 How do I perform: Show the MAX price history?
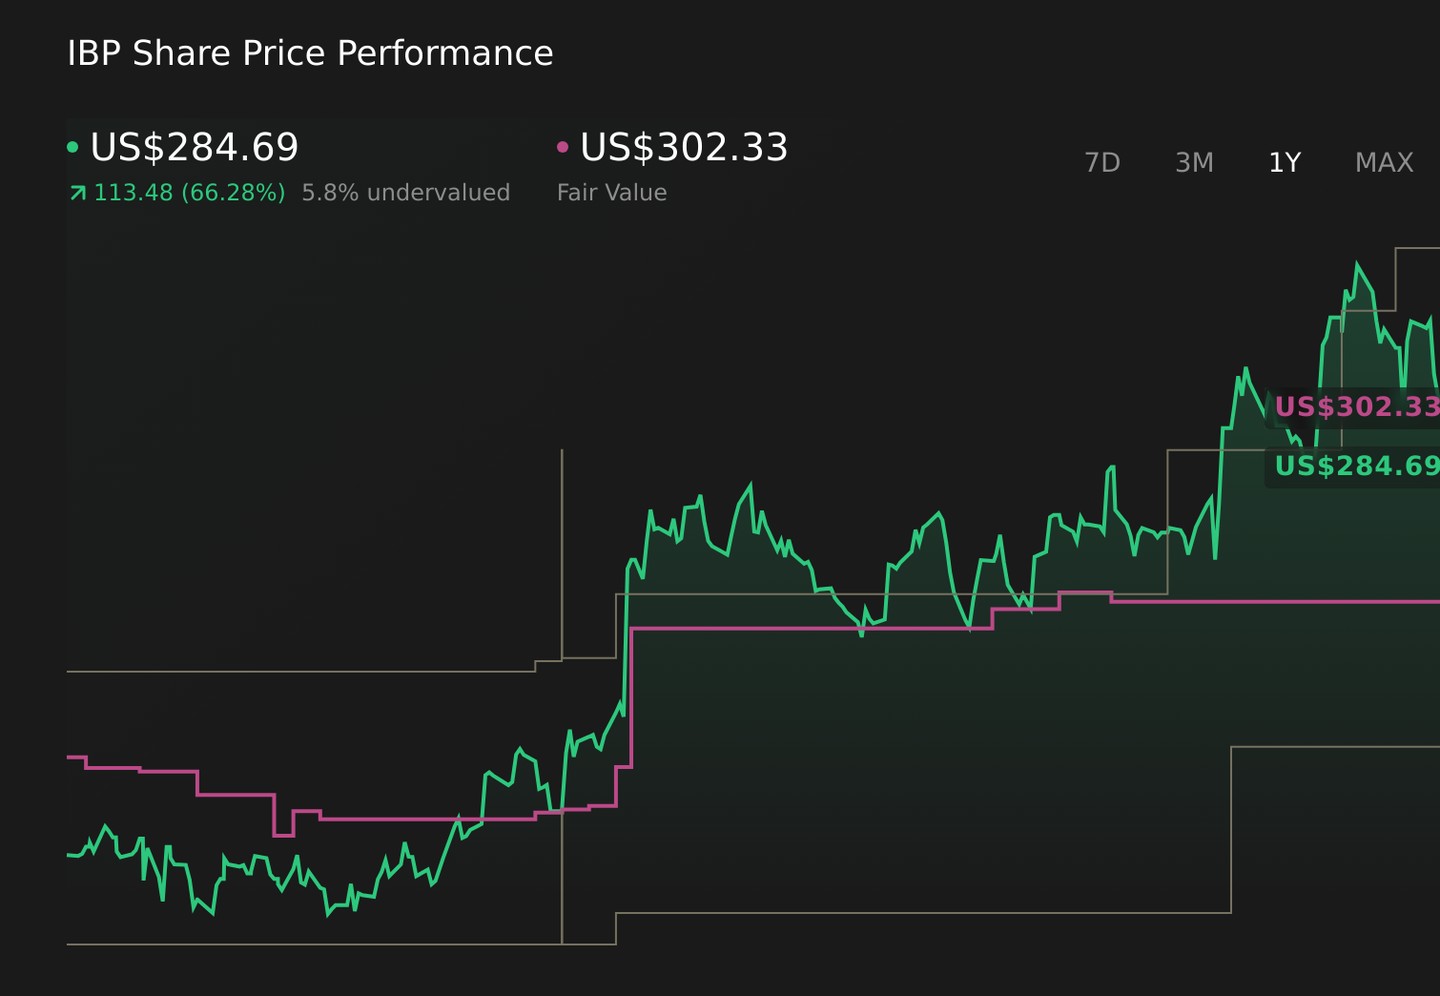coord(1384,163)
